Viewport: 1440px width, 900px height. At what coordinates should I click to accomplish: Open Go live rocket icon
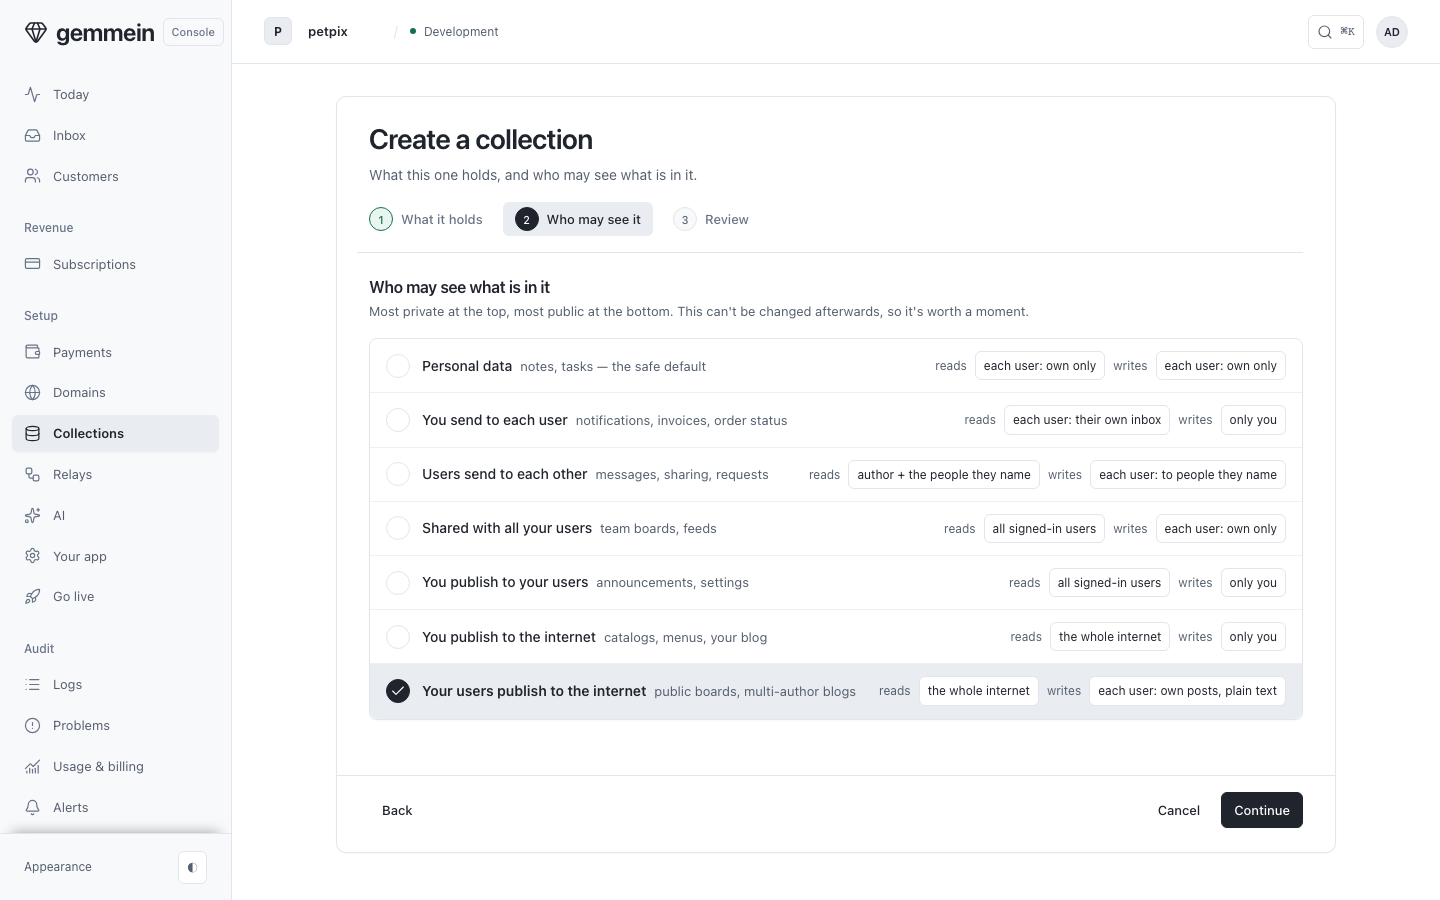tap(33, 596)
